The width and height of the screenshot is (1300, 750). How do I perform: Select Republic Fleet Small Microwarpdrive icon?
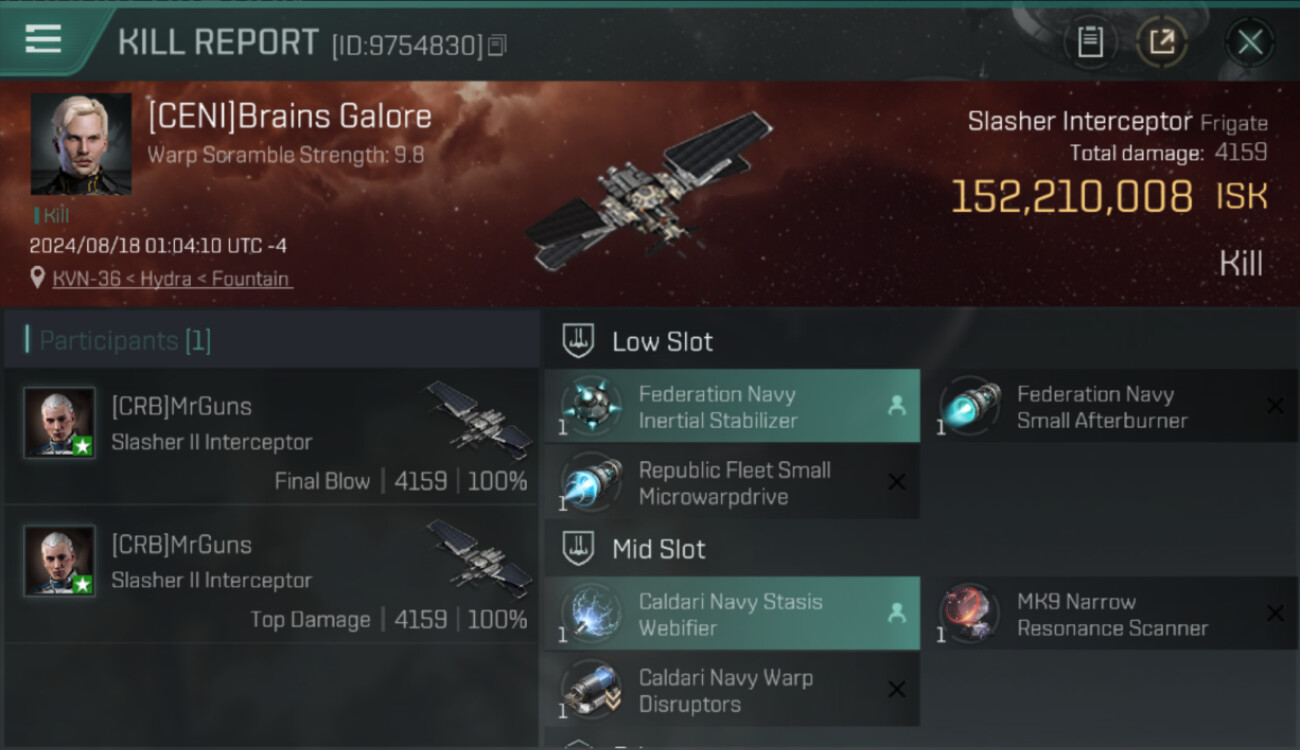point(591,482)
